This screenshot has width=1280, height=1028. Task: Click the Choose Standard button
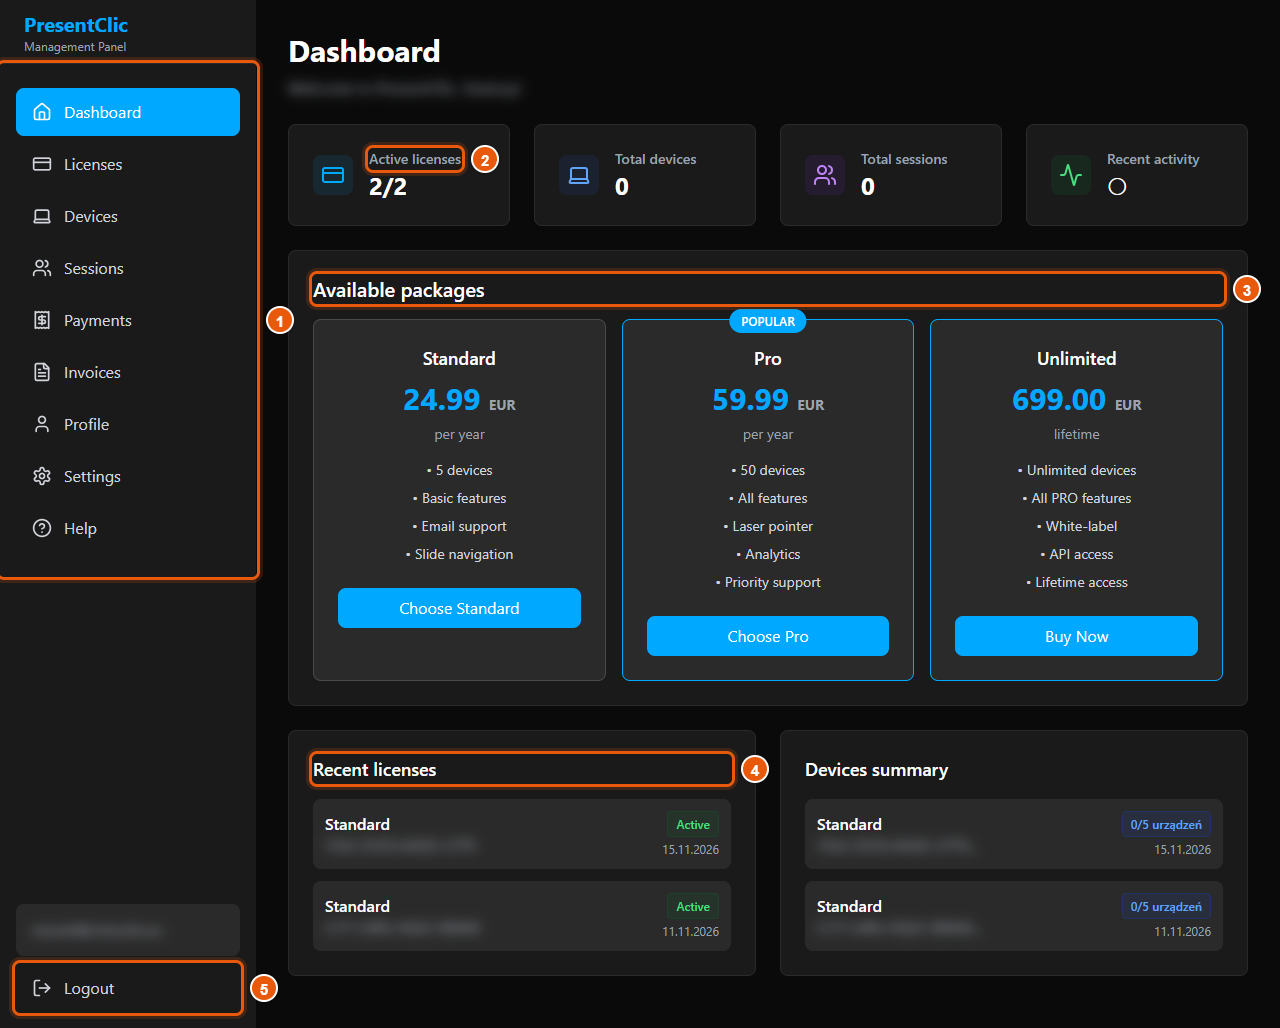[x=459, y=608]
